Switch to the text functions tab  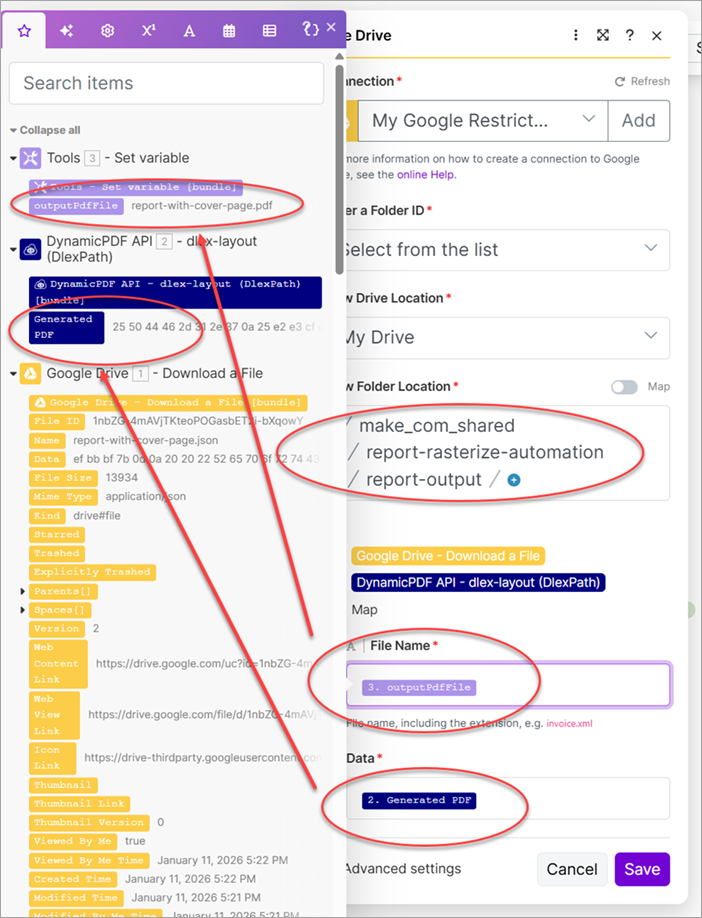pyautogui.click(x=189, y=31)
